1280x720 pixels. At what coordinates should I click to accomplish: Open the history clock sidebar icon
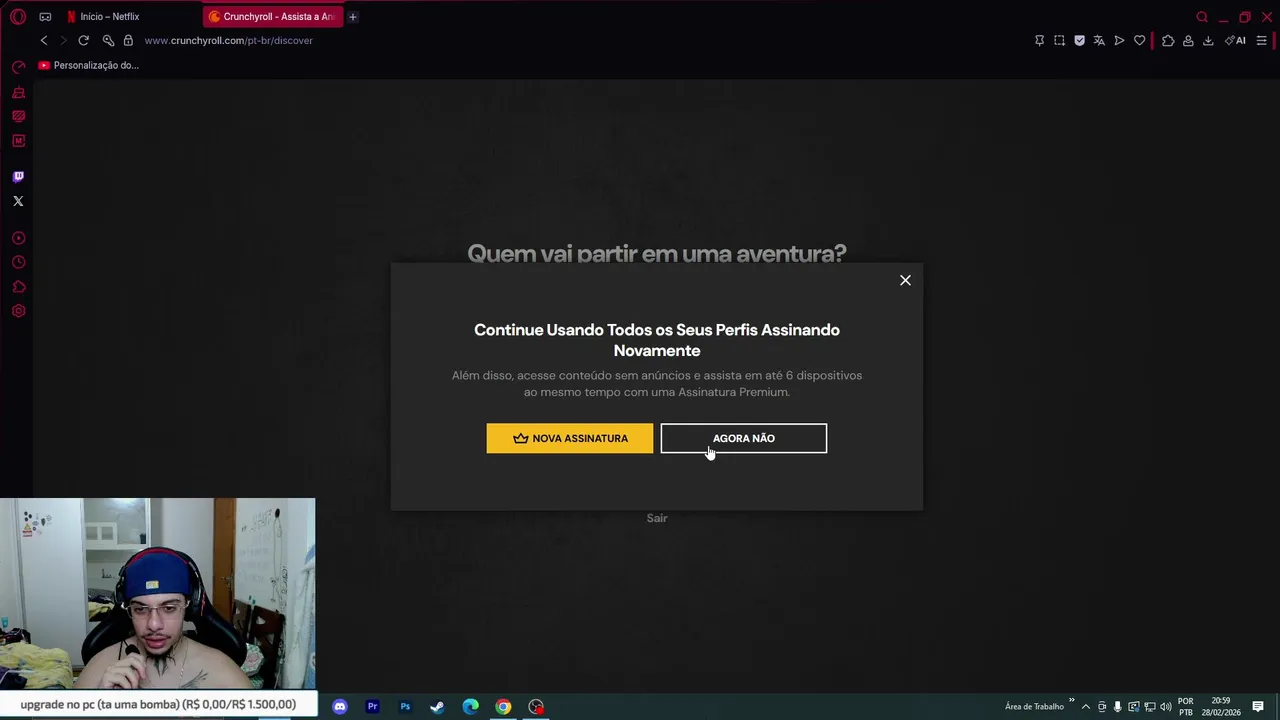tap(18, 262)
